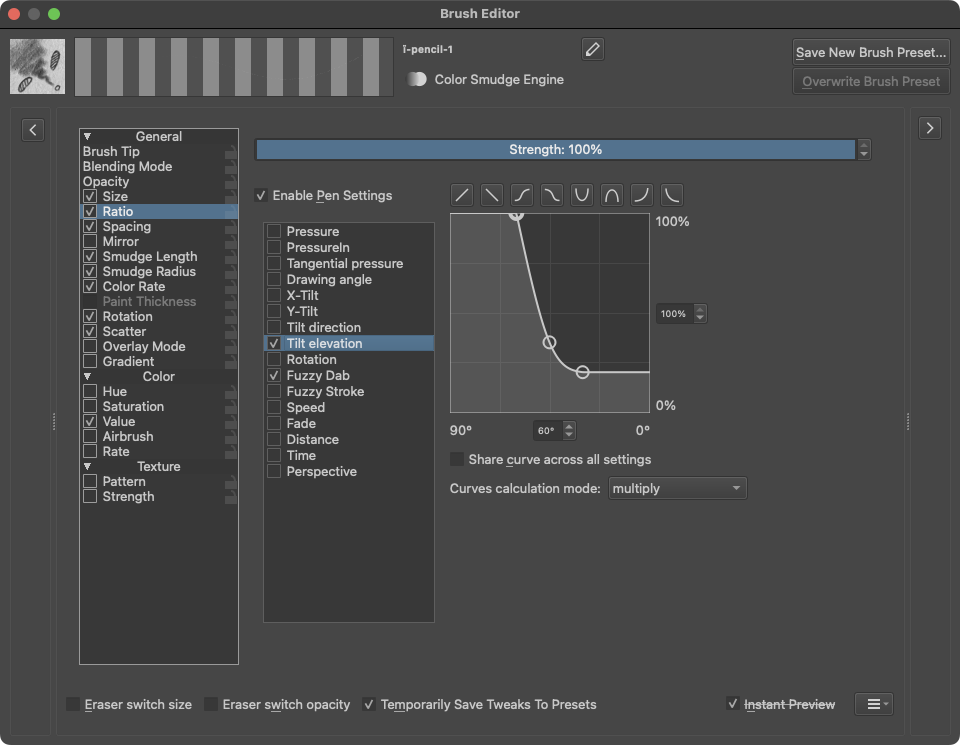Collapse the General category triangle
Viewport: 960px width, 745px height.
tap(88, 136)
